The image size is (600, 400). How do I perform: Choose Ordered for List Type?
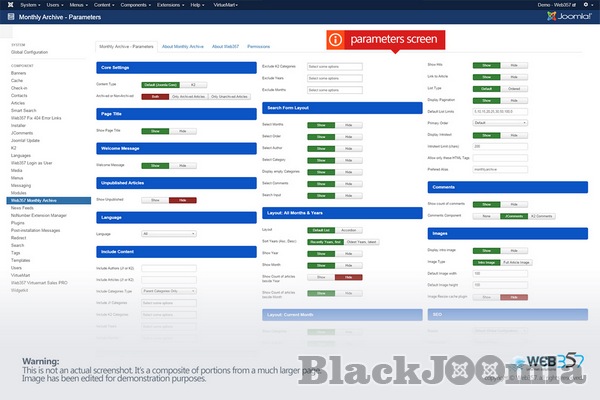click(513, 87)
